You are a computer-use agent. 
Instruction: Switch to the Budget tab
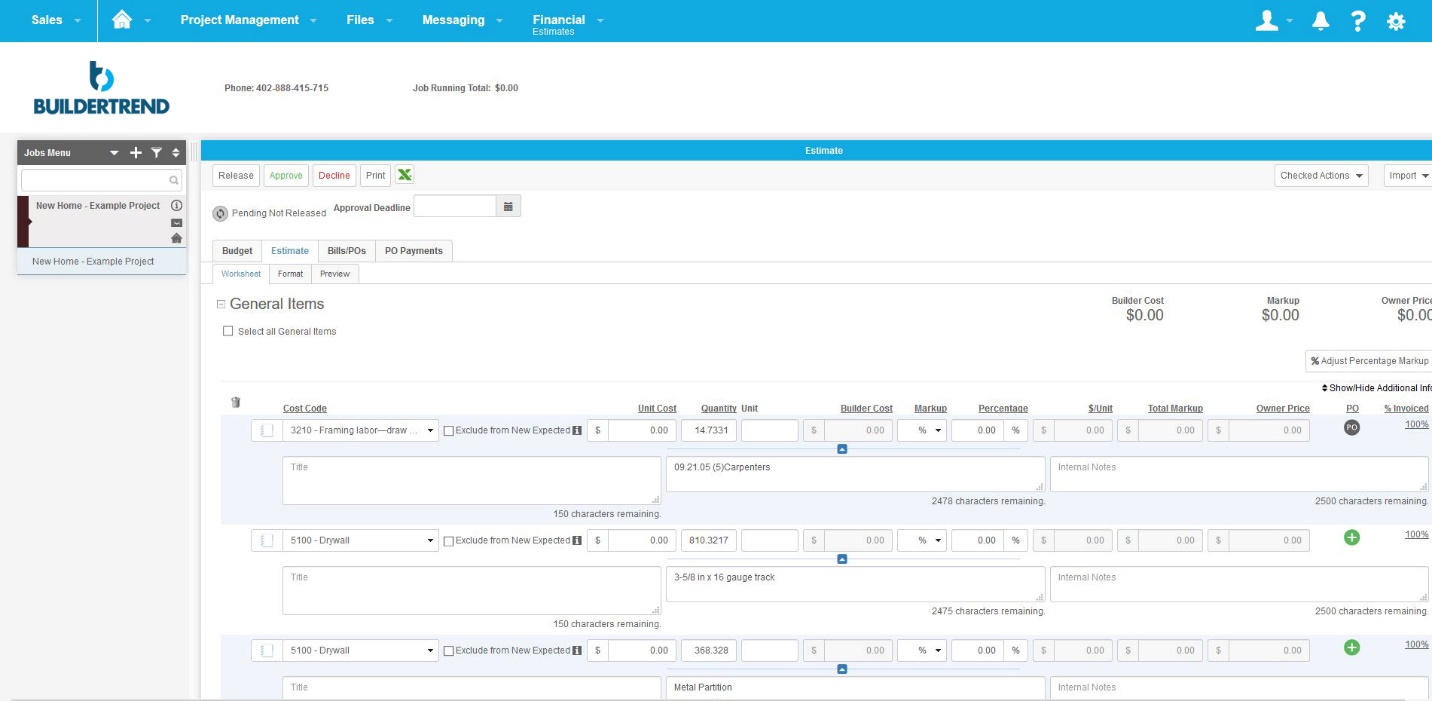(237, 251)
